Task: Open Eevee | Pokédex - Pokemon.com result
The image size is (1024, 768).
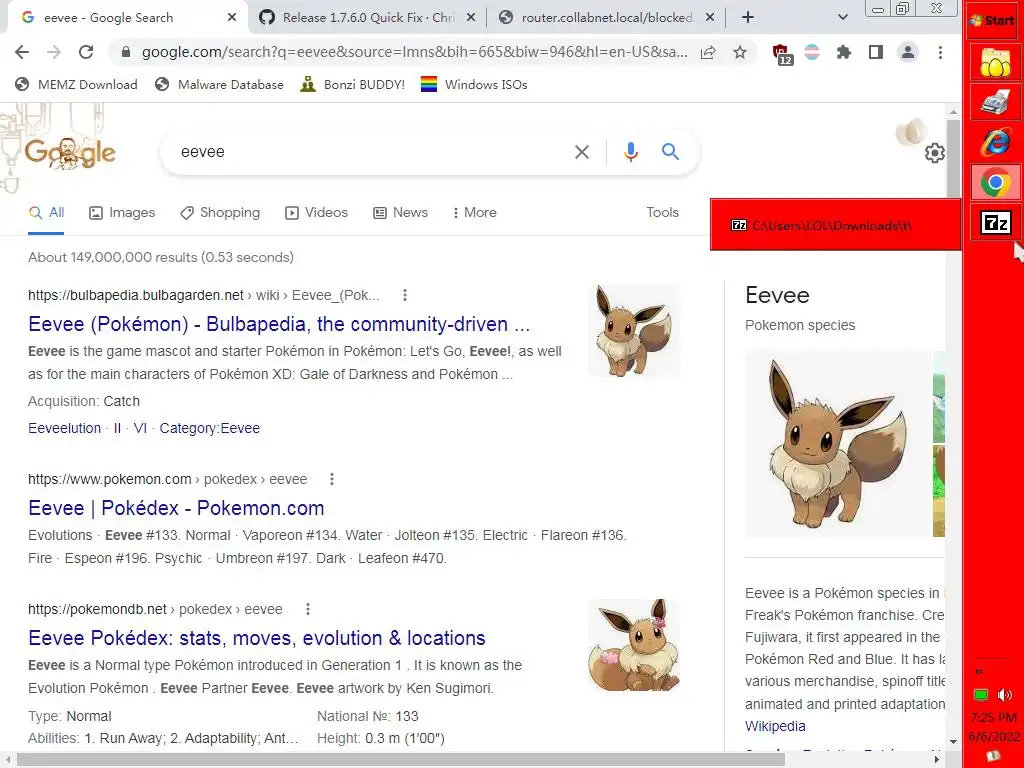Action: [176, 508]
